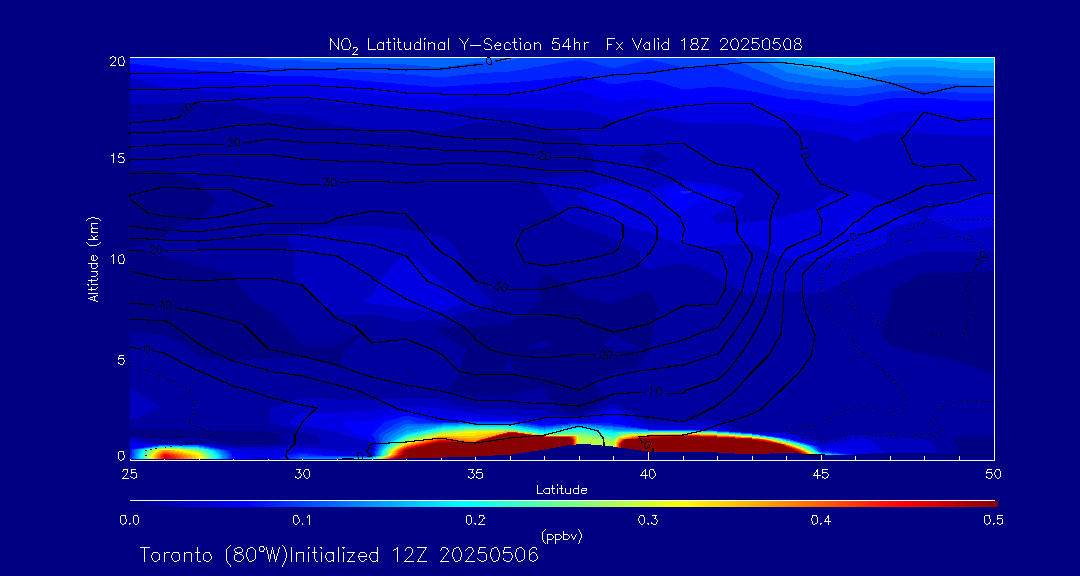Click the 10 km altitude tick label
Image resolution: width=1080 pixels, height=576 pixels.
pyautogui.click(x=116, y=259)
